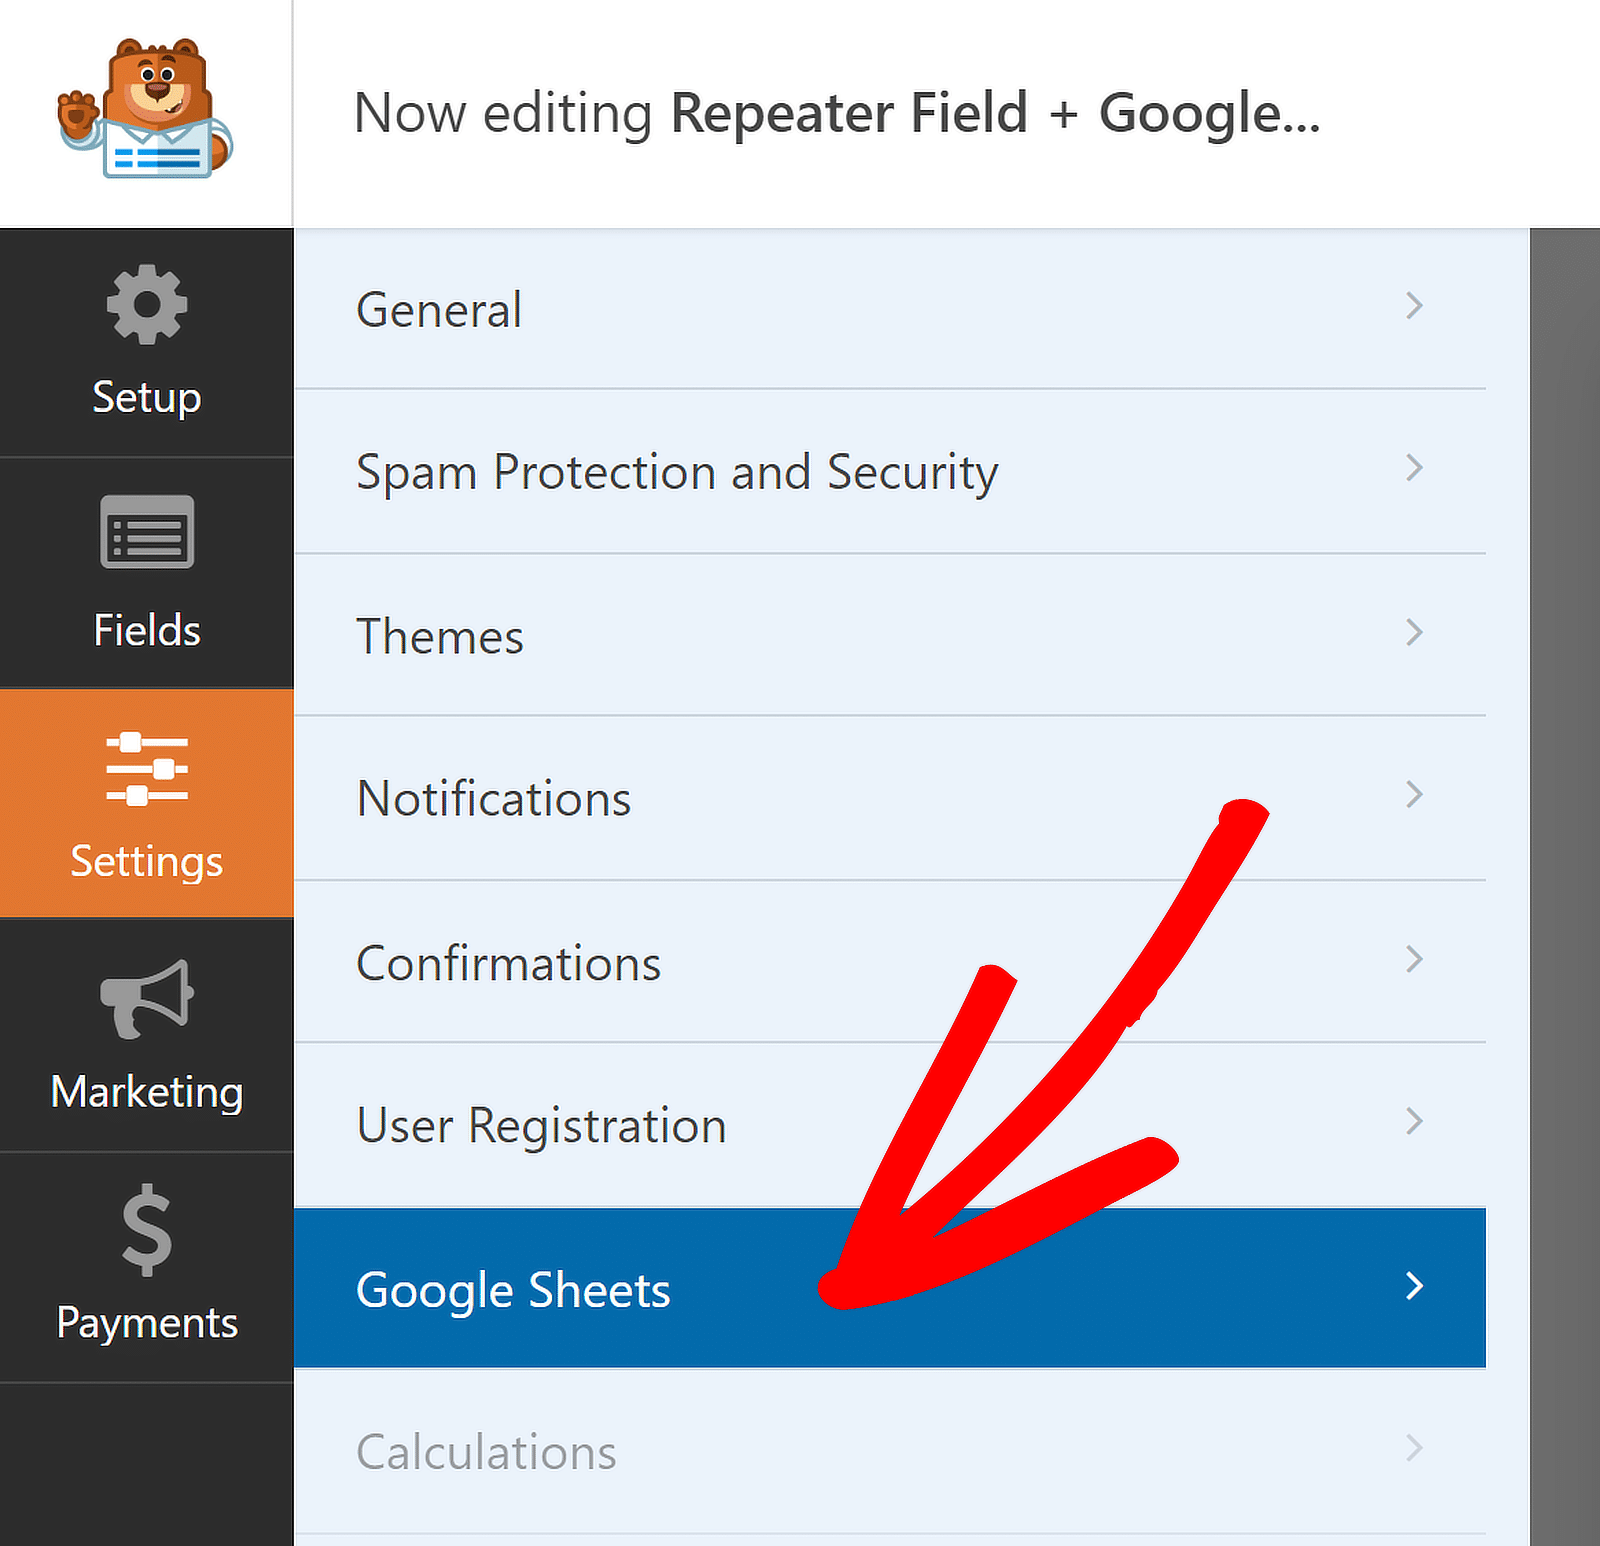This screenshot has height=1546, width=1600.
Task: Click the chevron beside Confirmations
Action: coord(1414,959)
